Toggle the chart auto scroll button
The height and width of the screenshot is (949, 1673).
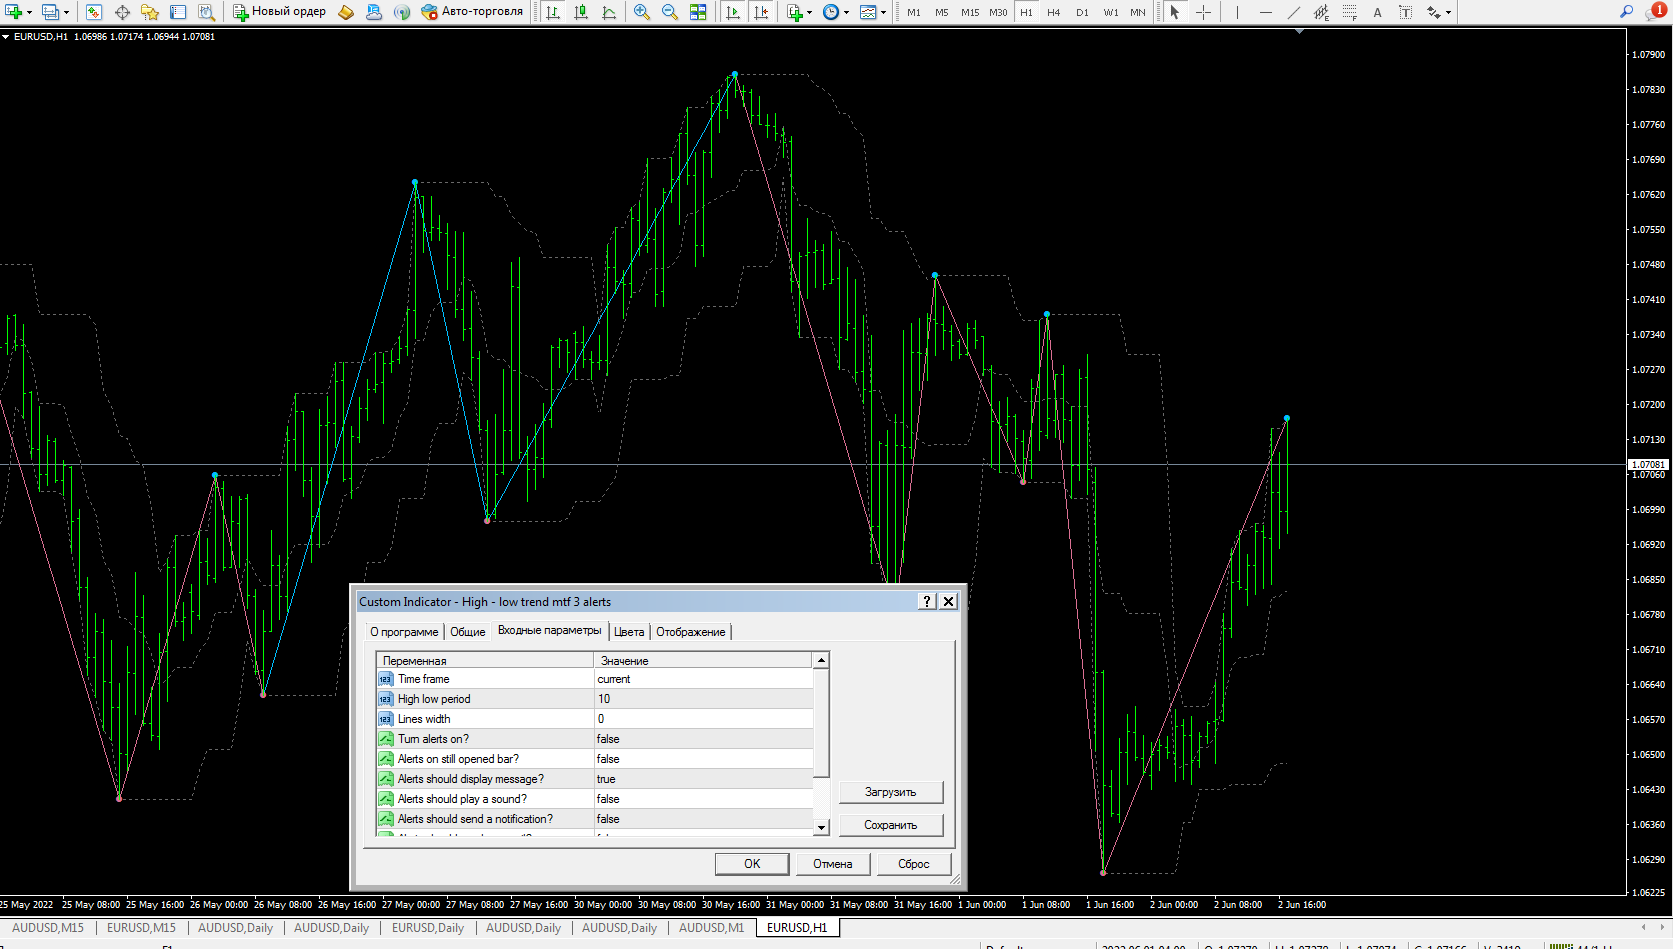tap(733, 12)
